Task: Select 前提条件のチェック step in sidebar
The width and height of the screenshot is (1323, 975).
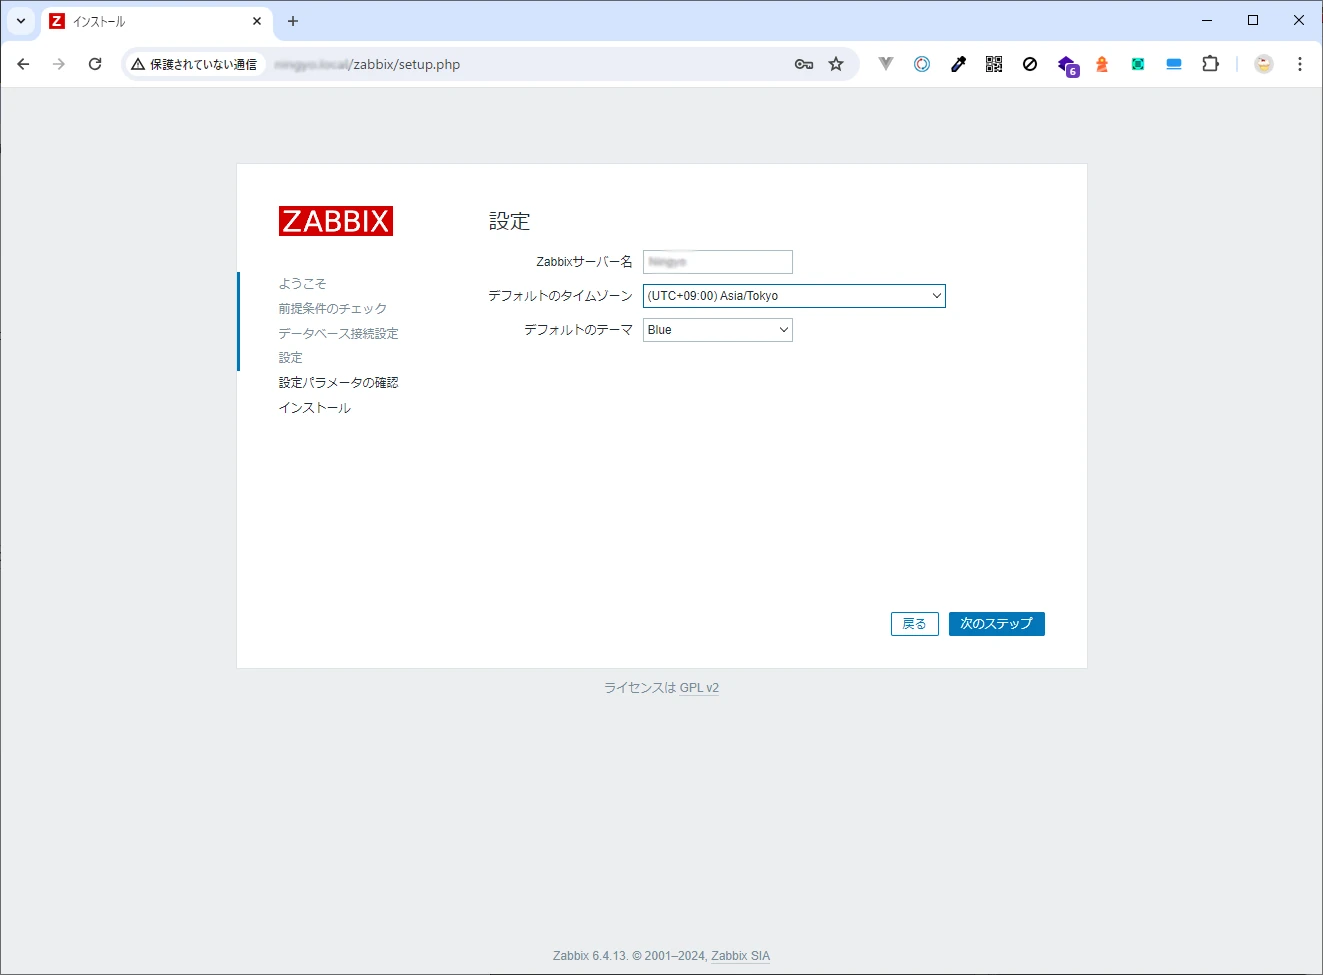Action: (333, 309)
